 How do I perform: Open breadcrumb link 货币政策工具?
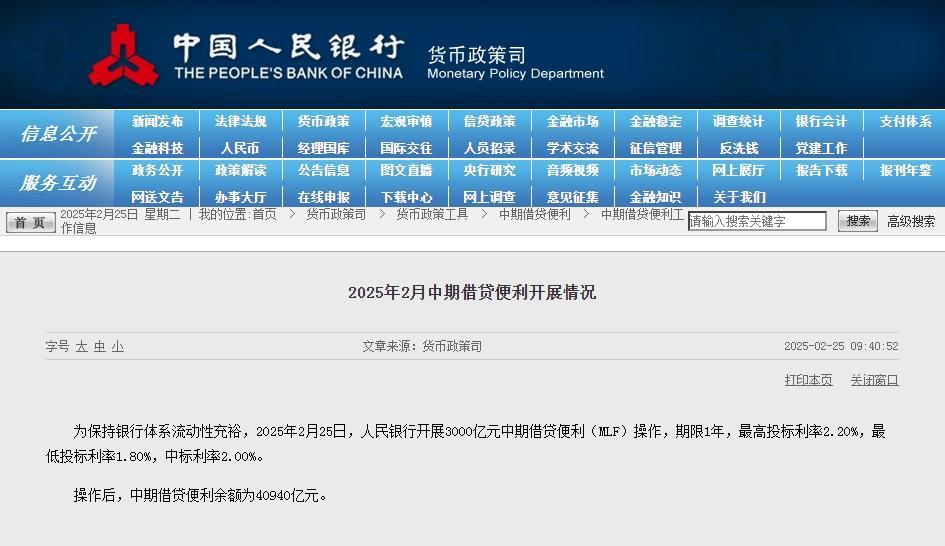[433, 215]
